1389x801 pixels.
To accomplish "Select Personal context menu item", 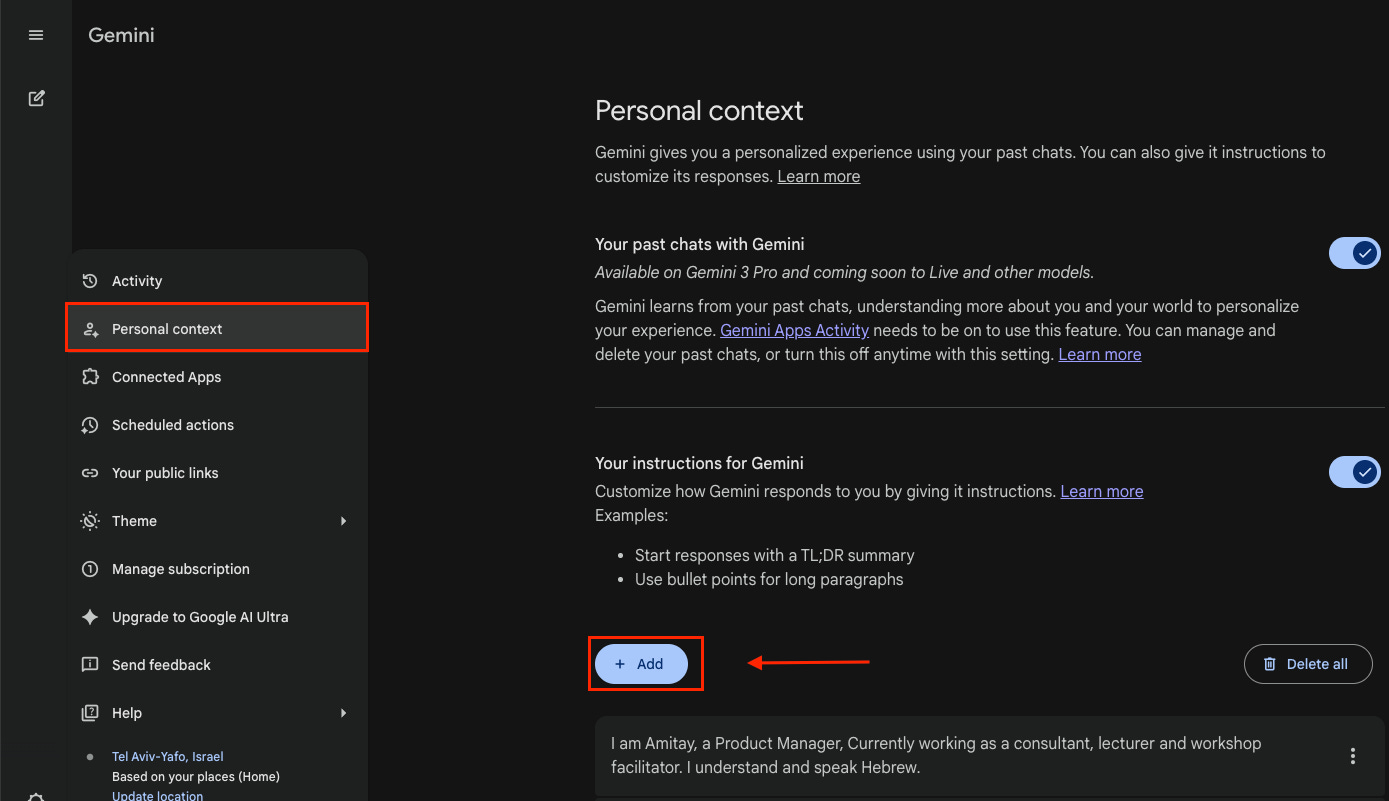I will [218, 329].
